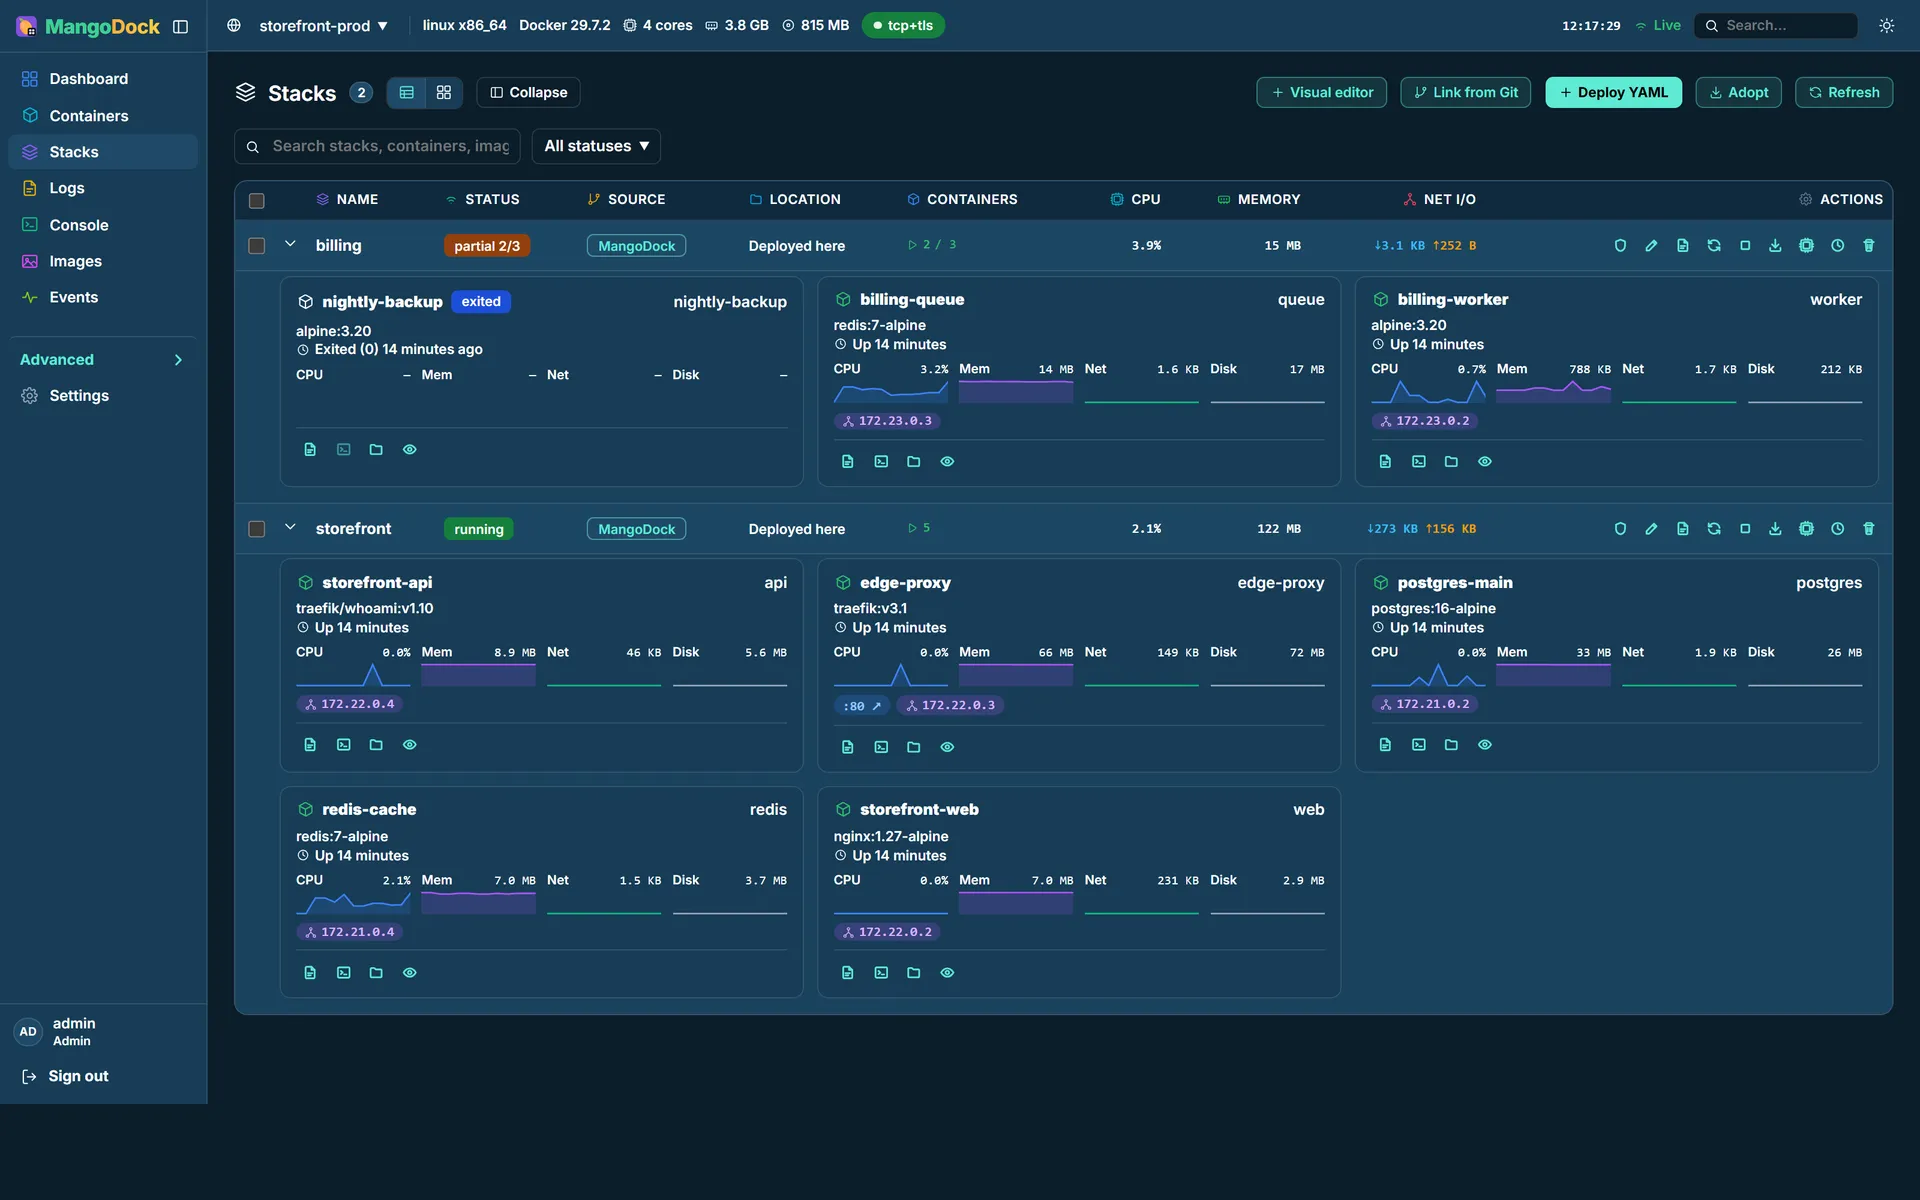The image size is (1920, 1200).
Task: Click the Collapse button
Action: pos(528,93)
